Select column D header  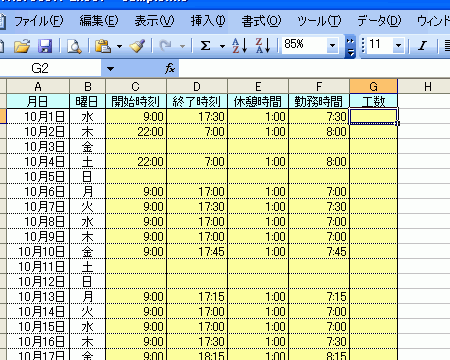pos(197,87)
